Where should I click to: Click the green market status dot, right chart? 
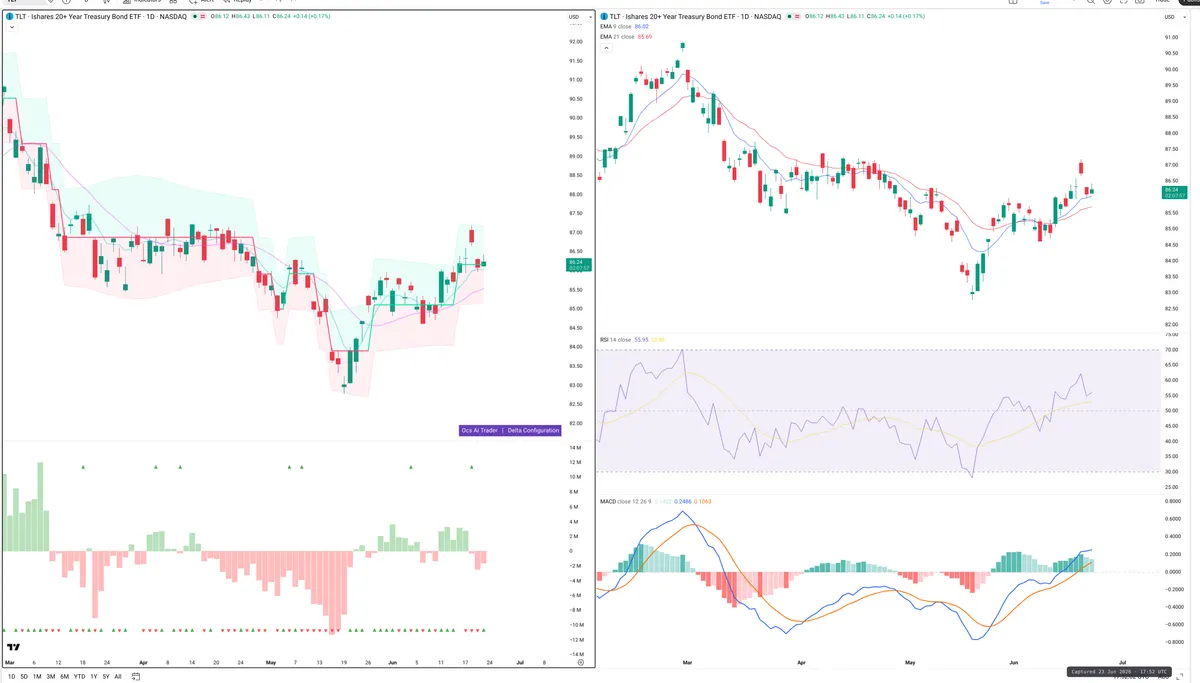790,17
